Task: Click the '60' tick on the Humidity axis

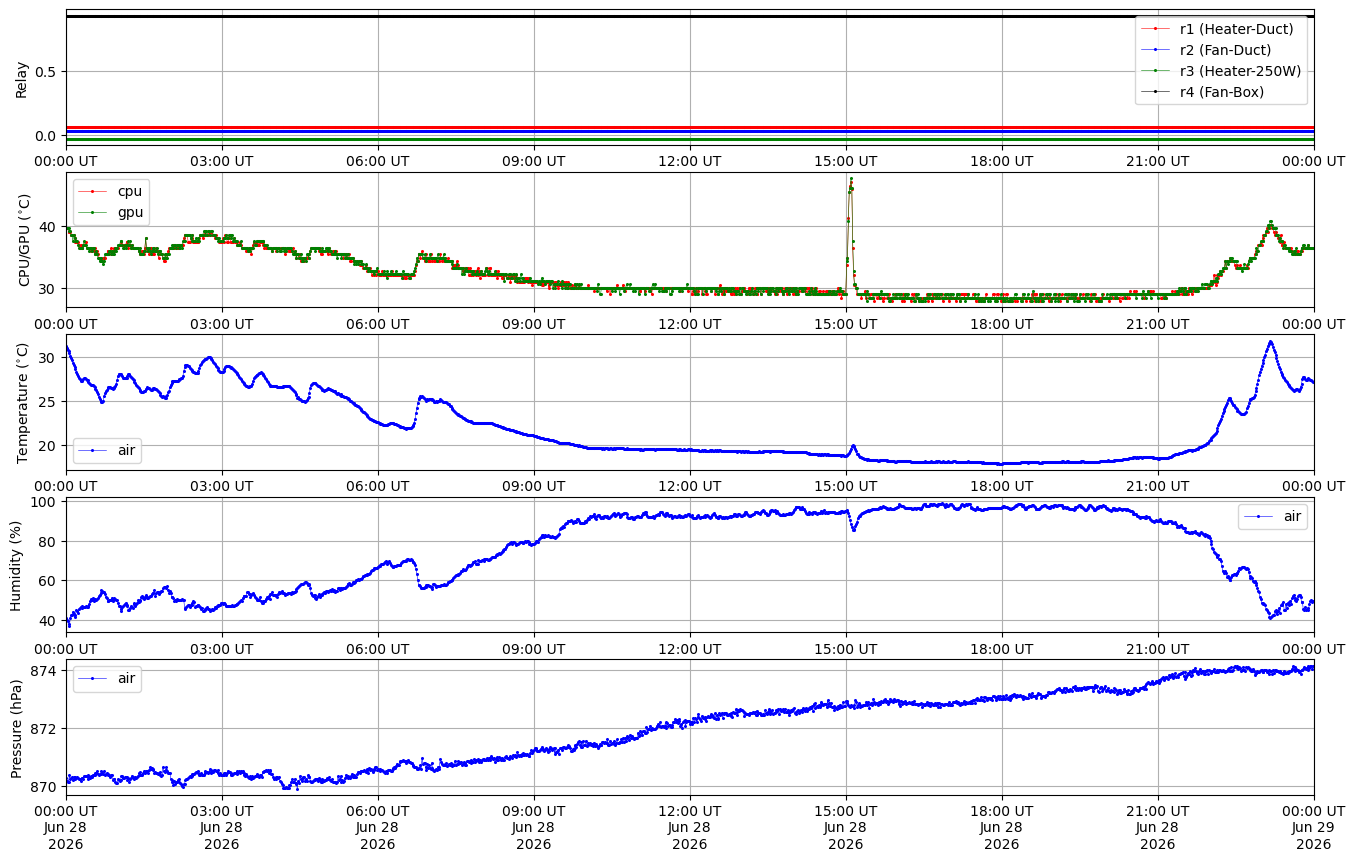Action: coord(50,581)
